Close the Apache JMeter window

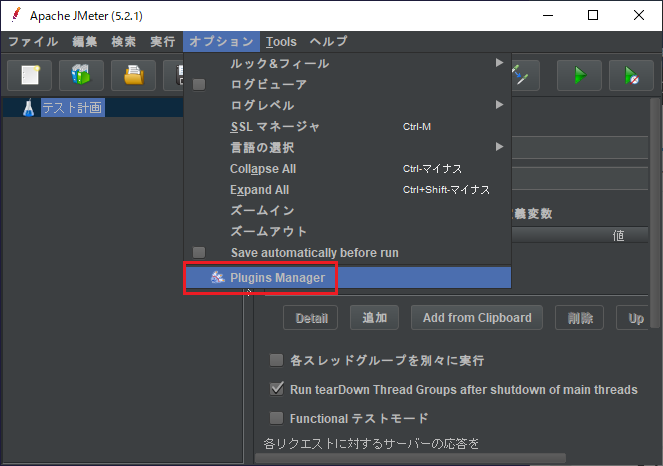tap(639, 16)
